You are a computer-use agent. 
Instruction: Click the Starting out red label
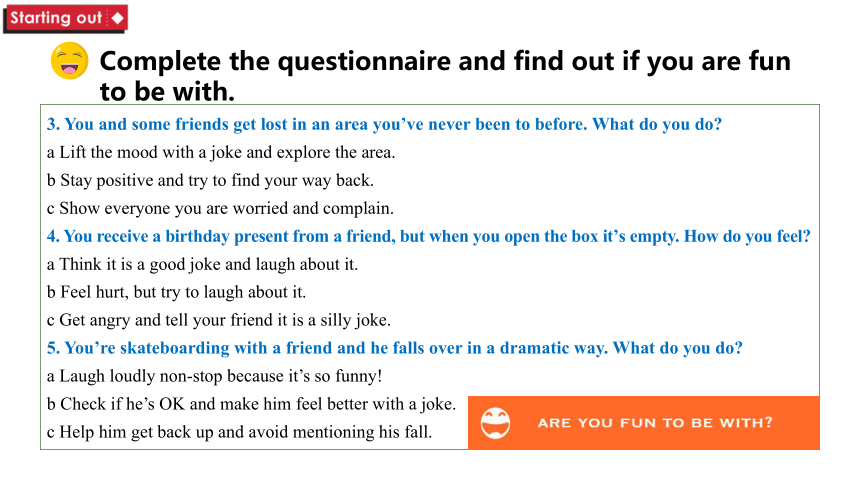(66, 19)
